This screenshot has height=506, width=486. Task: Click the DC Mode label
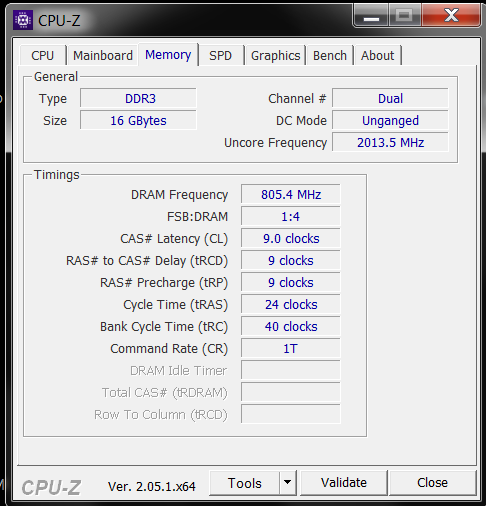301,121
